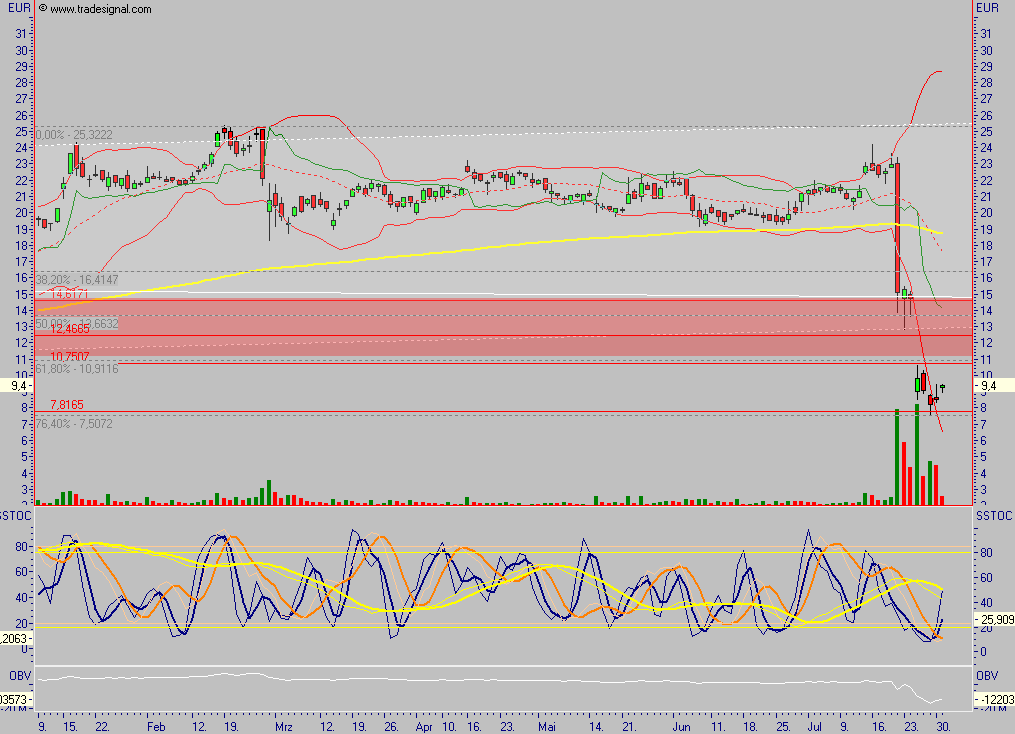Select the 0,00% - 25,3222 Fibonacci label
The height and width of the screenshot is (734, 1015).
click(75, 132)
